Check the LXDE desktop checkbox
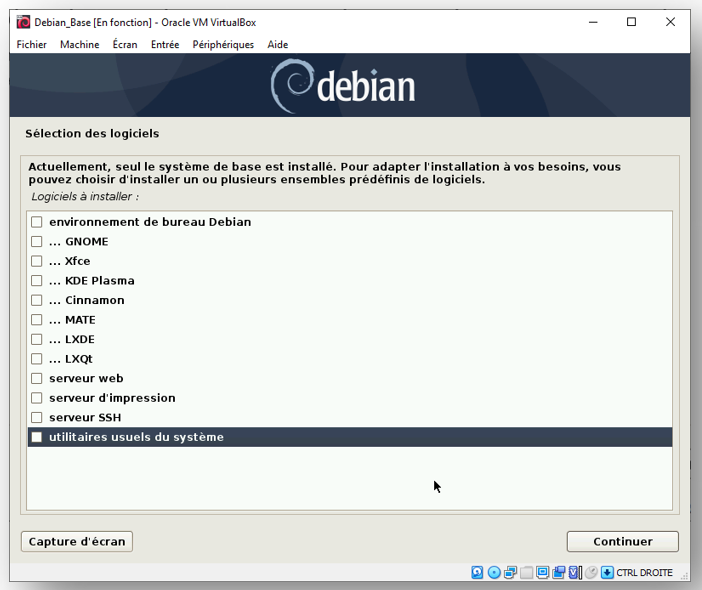Image resolution: width=702 pixels, height=590 pixels. [37, 339]
